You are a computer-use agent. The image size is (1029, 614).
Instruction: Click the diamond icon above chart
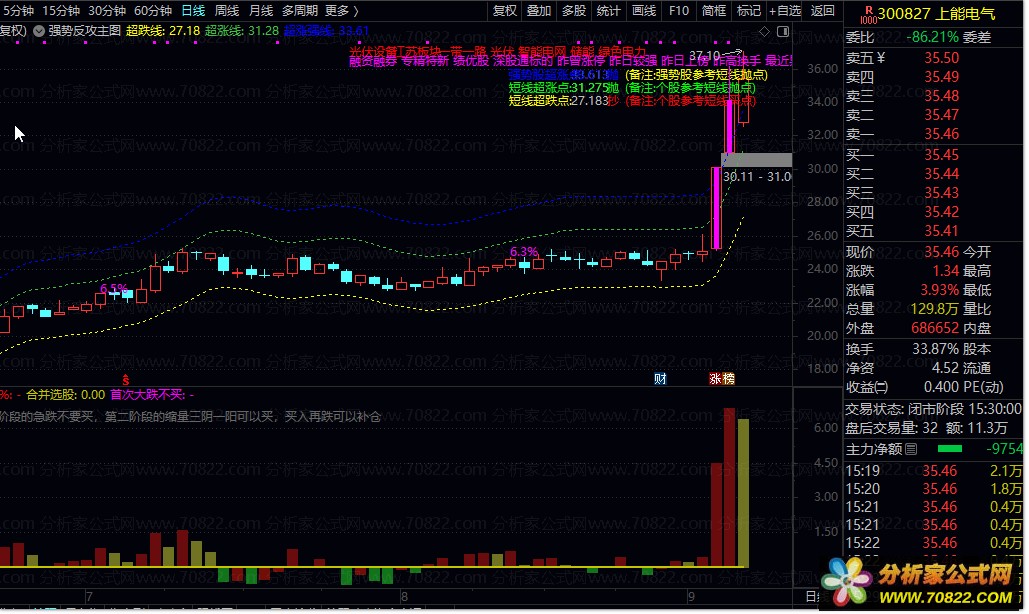click(x=765, y=31)
